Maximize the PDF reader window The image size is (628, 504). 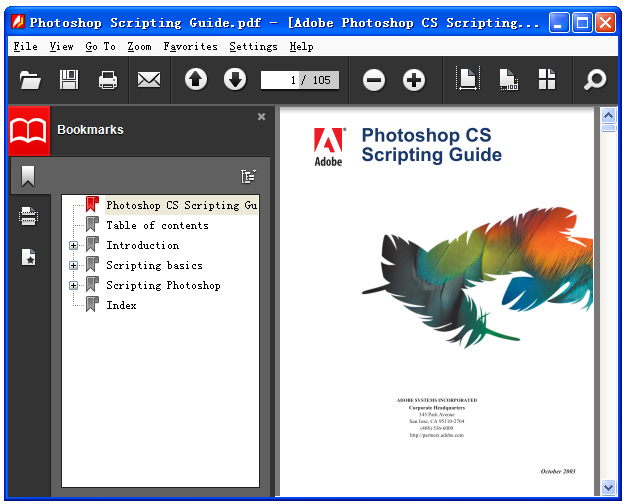(x=582, y=22)
